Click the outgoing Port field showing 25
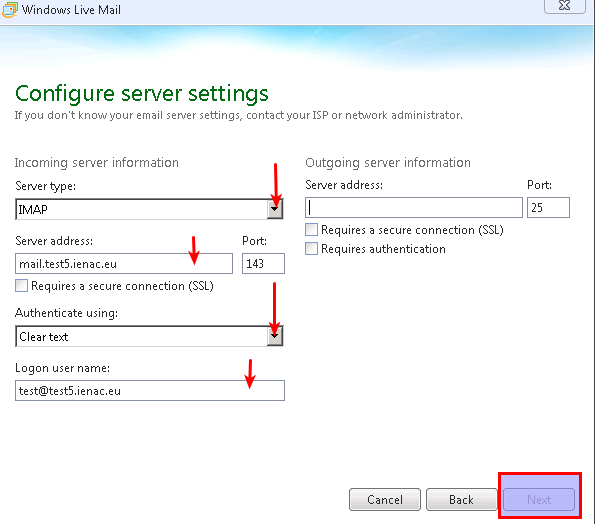The width and height of the screenshot is (595, 524). pos(548,208)
